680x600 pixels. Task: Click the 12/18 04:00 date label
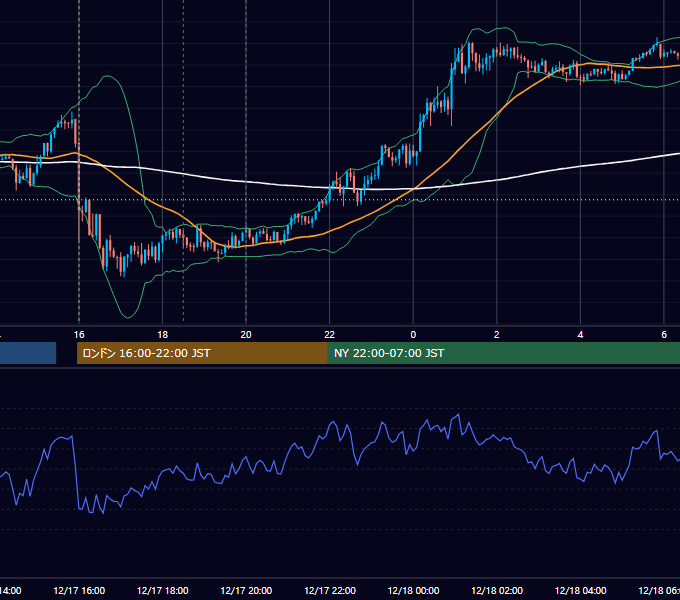pyautogui.click(x=581, y=591)
